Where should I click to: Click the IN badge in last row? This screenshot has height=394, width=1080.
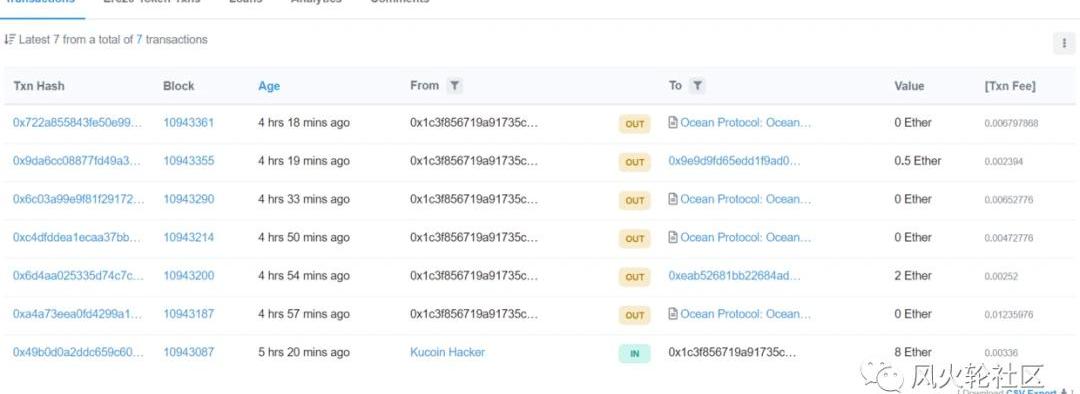[634, 353]
